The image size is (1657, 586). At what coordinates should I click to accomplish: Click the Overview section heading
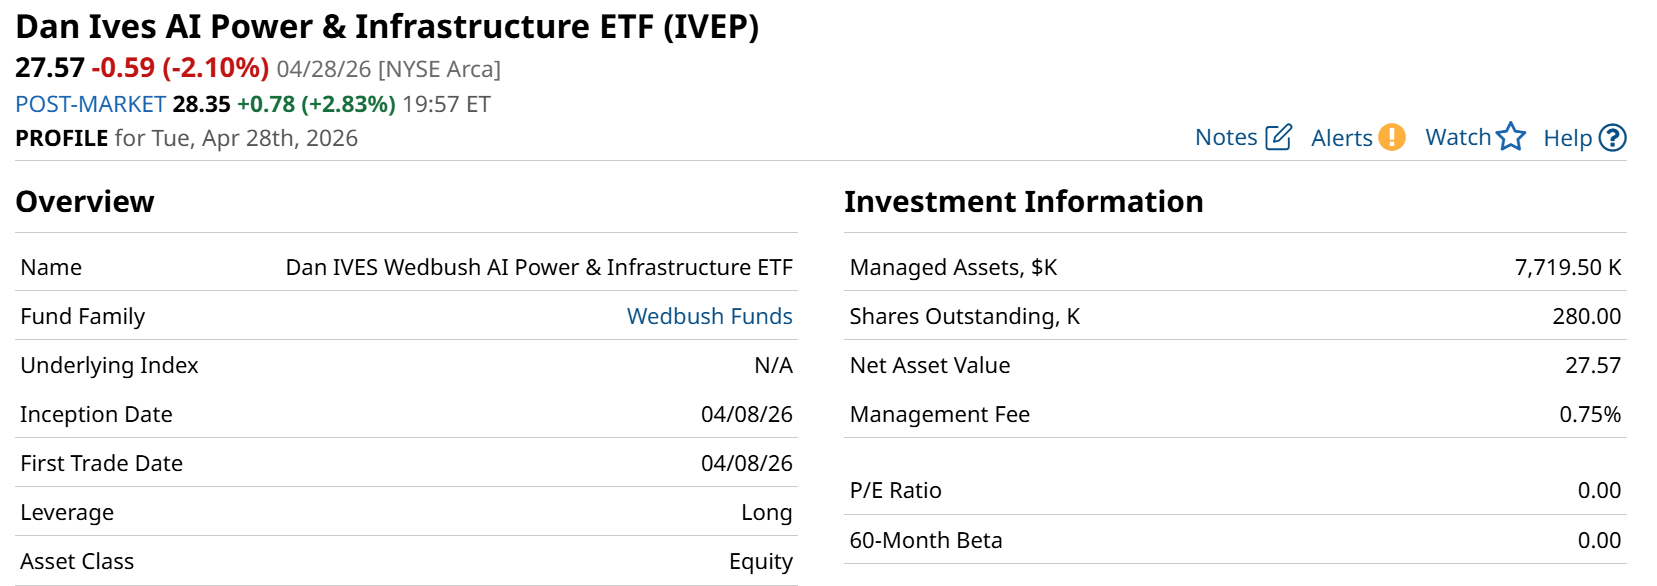click(x=85, y=202)
